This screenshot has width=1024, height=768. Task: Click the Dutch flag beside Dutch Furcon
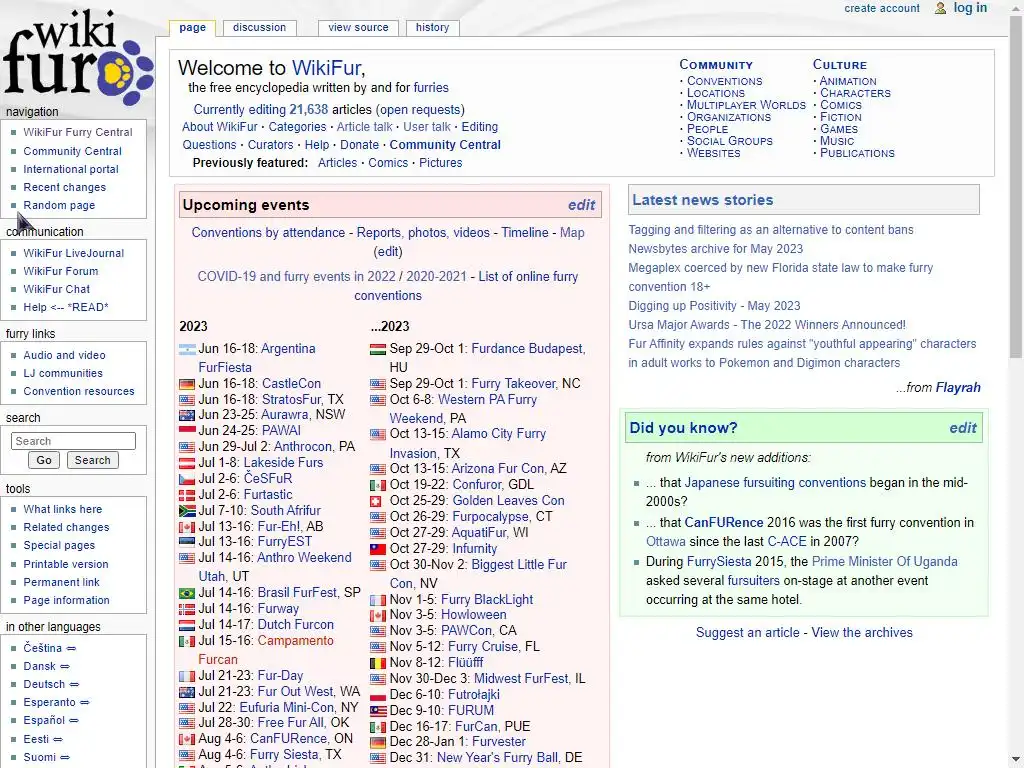187,626
